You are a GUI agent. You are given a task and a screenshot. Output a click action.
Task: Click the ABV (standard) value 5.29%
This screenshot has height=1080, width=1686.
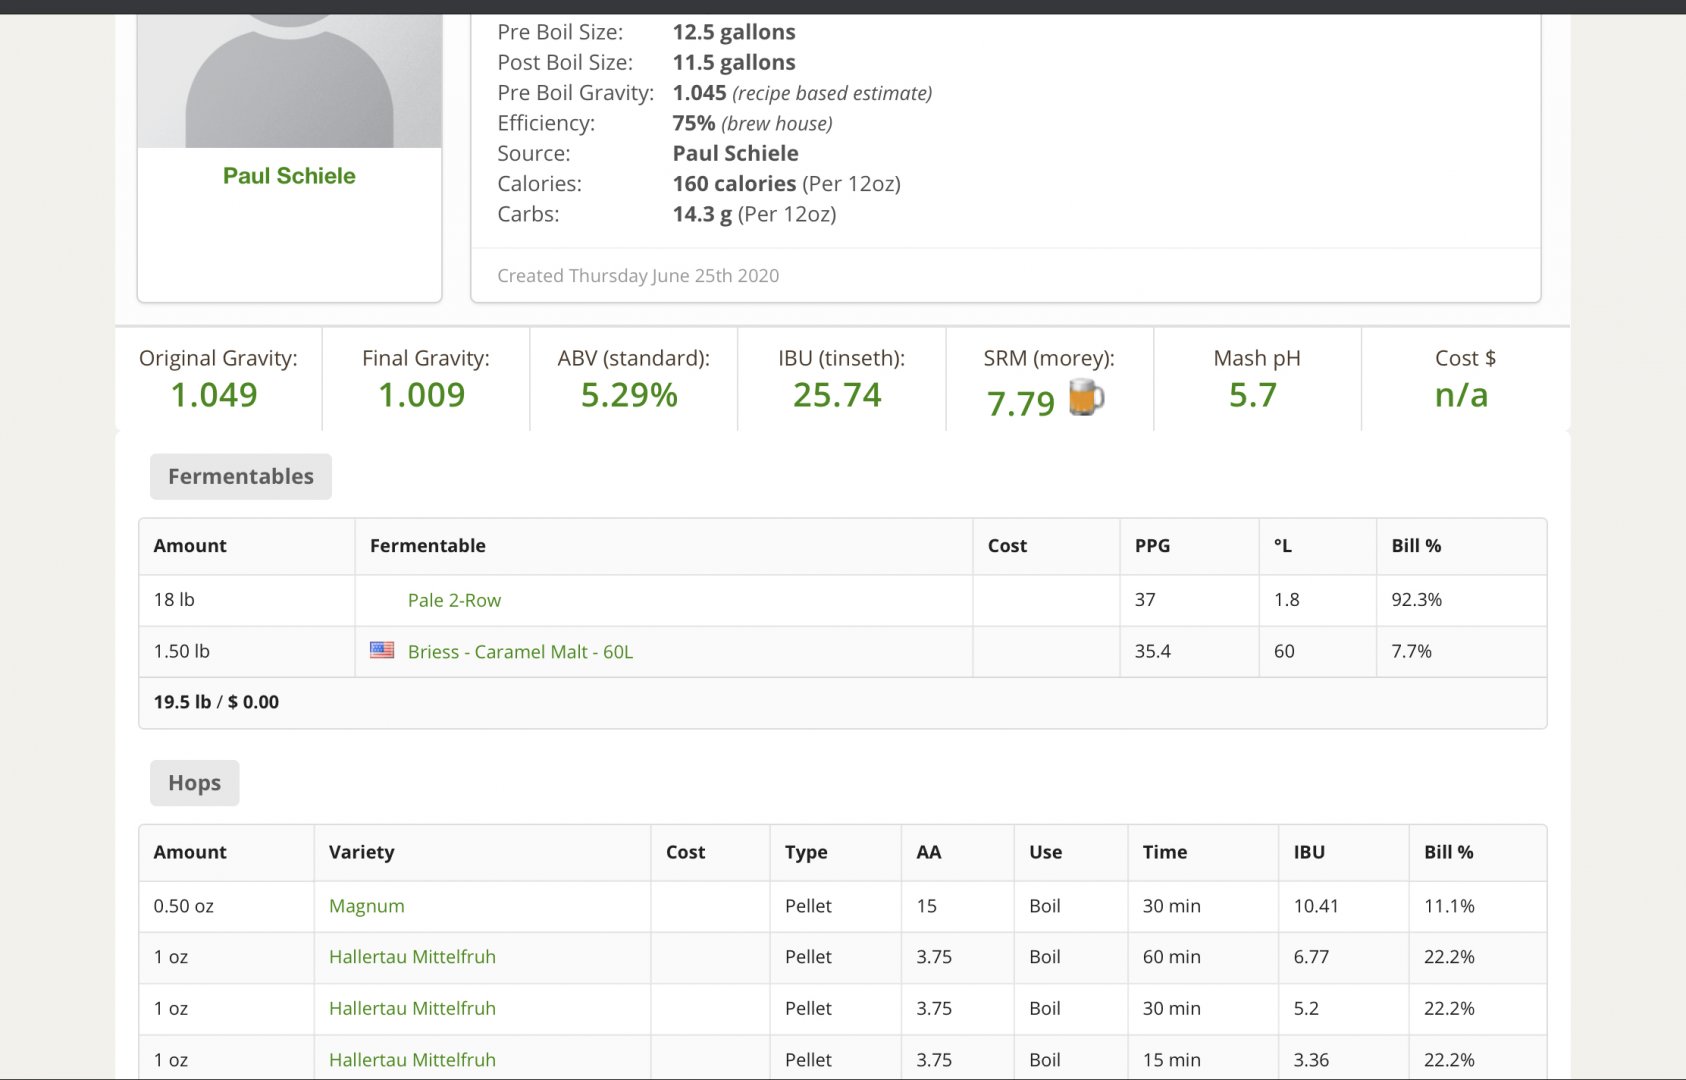[629, 395]
